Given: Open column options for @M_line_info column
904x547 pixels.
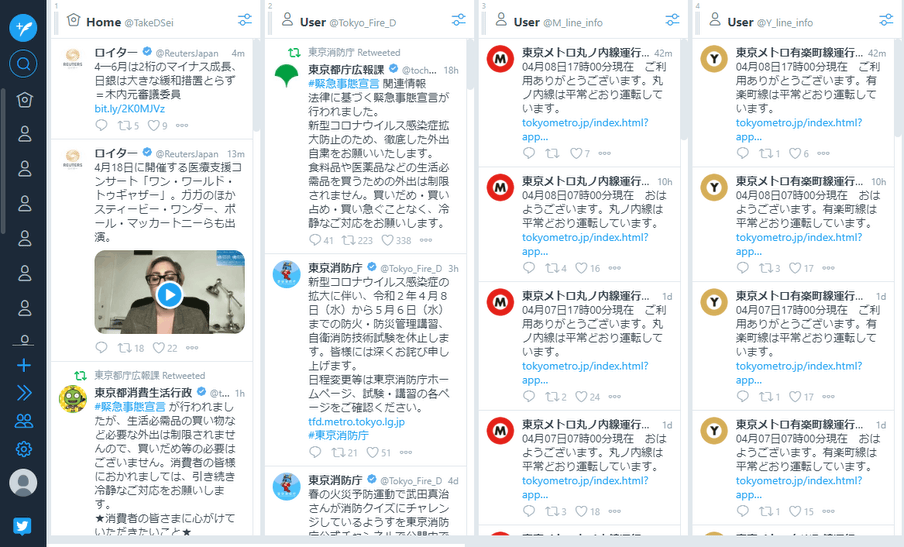Looking at the screenshot, I should pyautogui.click(x=672, y=20).
